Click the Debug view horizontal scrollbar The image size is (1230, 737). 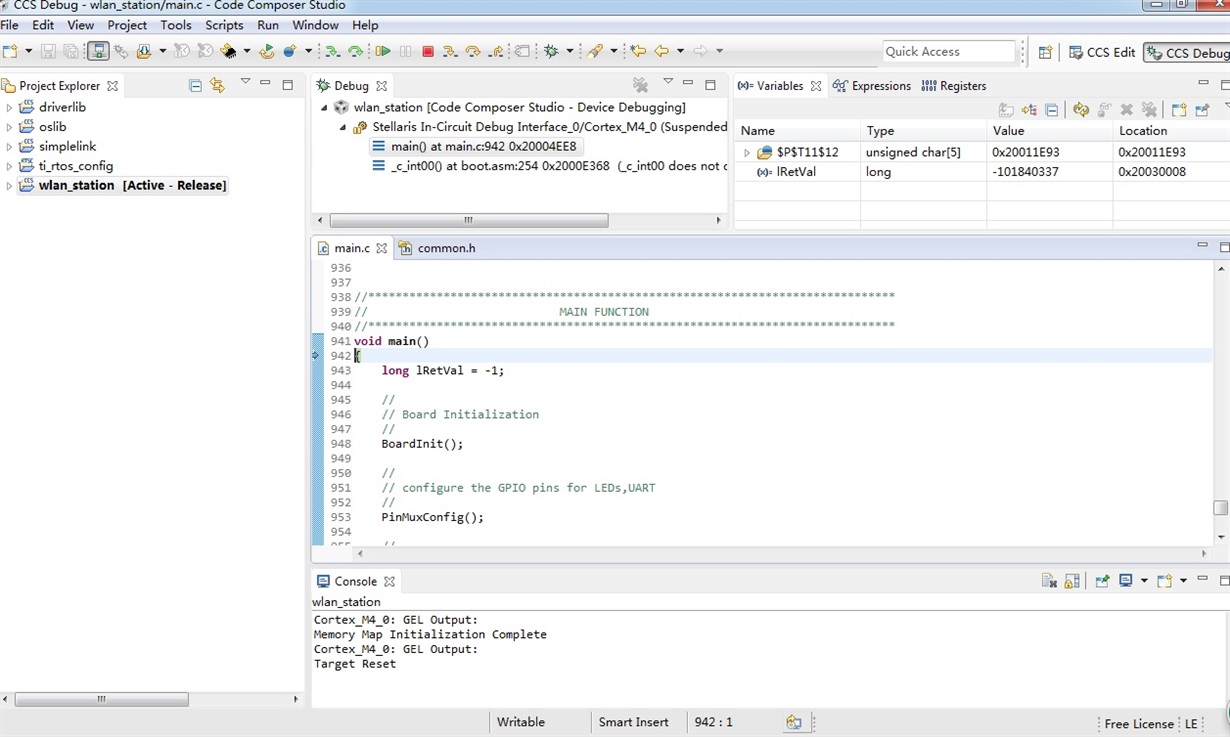468,220
